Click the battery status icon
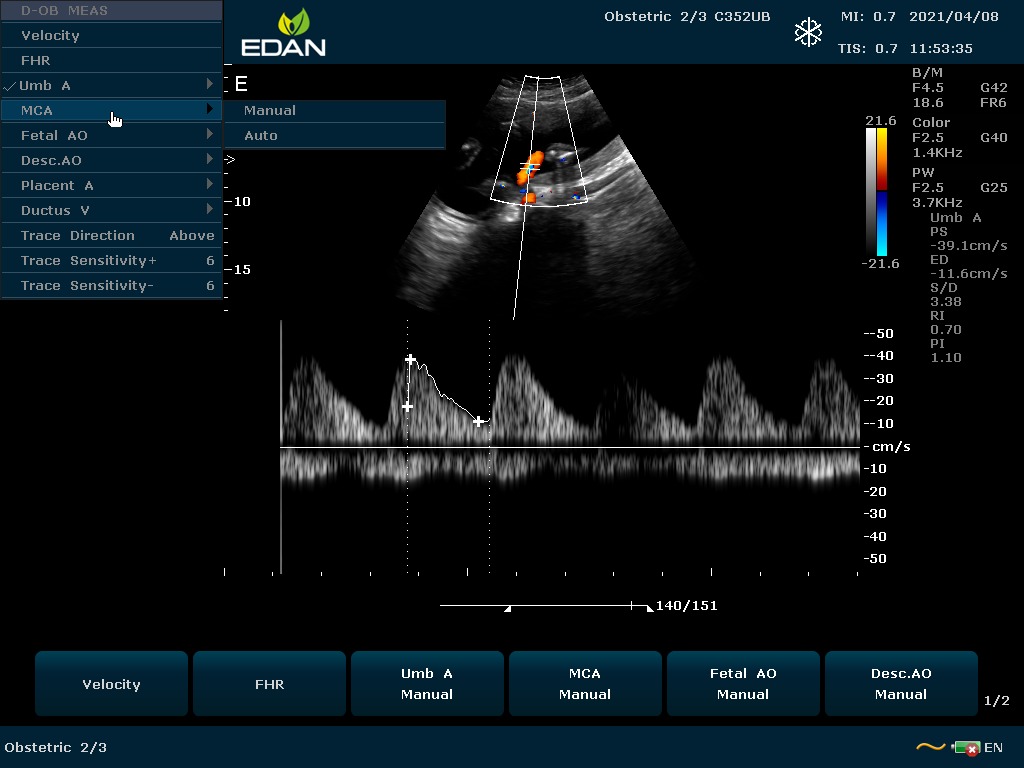1024x768 pixels. click(966, 748)
